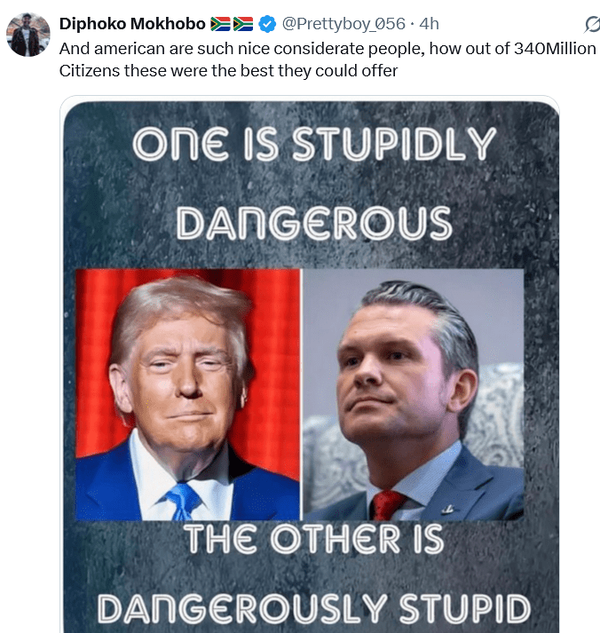This screenshot has width=600, height=633.
Task: Click the 4h post timestamp
Action: (429, 24)
